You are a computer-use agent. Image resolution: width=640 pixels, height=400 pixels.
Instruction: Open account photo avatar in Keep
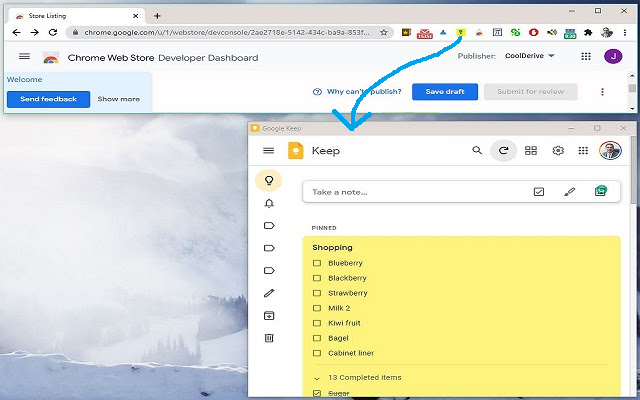click(610, 151)
